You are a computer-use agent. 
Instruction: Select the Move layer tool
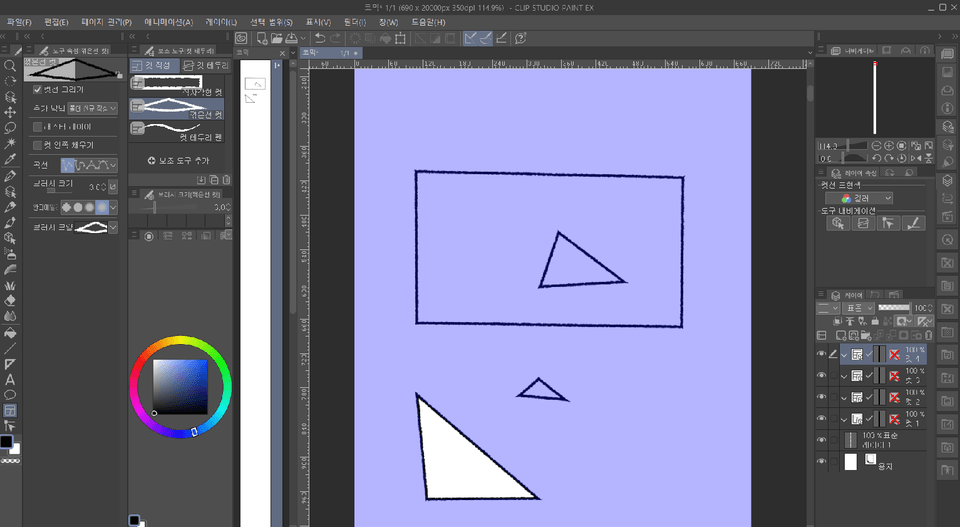(10, 112)
